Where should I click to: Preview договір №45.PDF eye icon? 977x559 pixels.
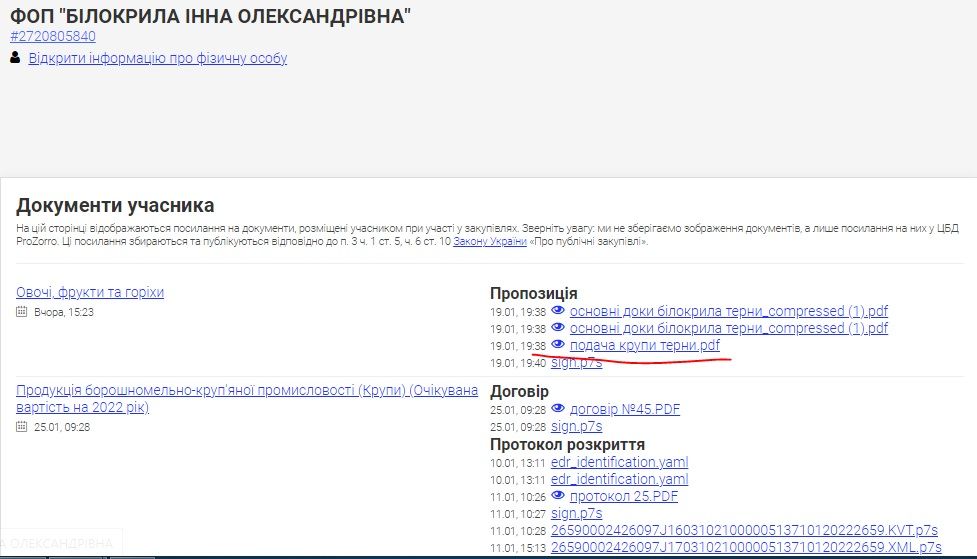pyautogui.click(x=558, y=408)
